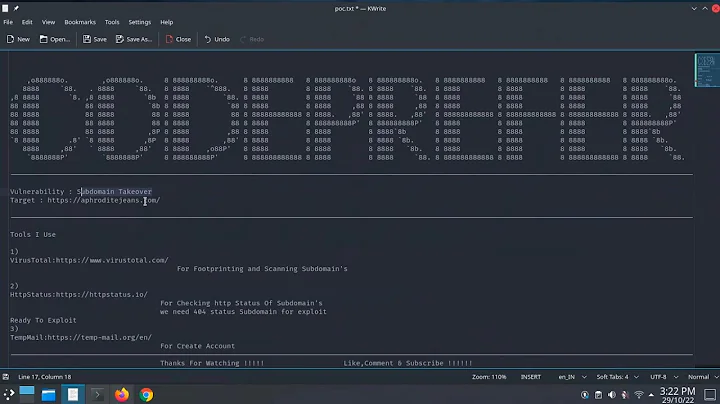Open the UTF-8 encoding dropdown
The height and width of the screenshot is (404, 720).
[x=664, y=377]
